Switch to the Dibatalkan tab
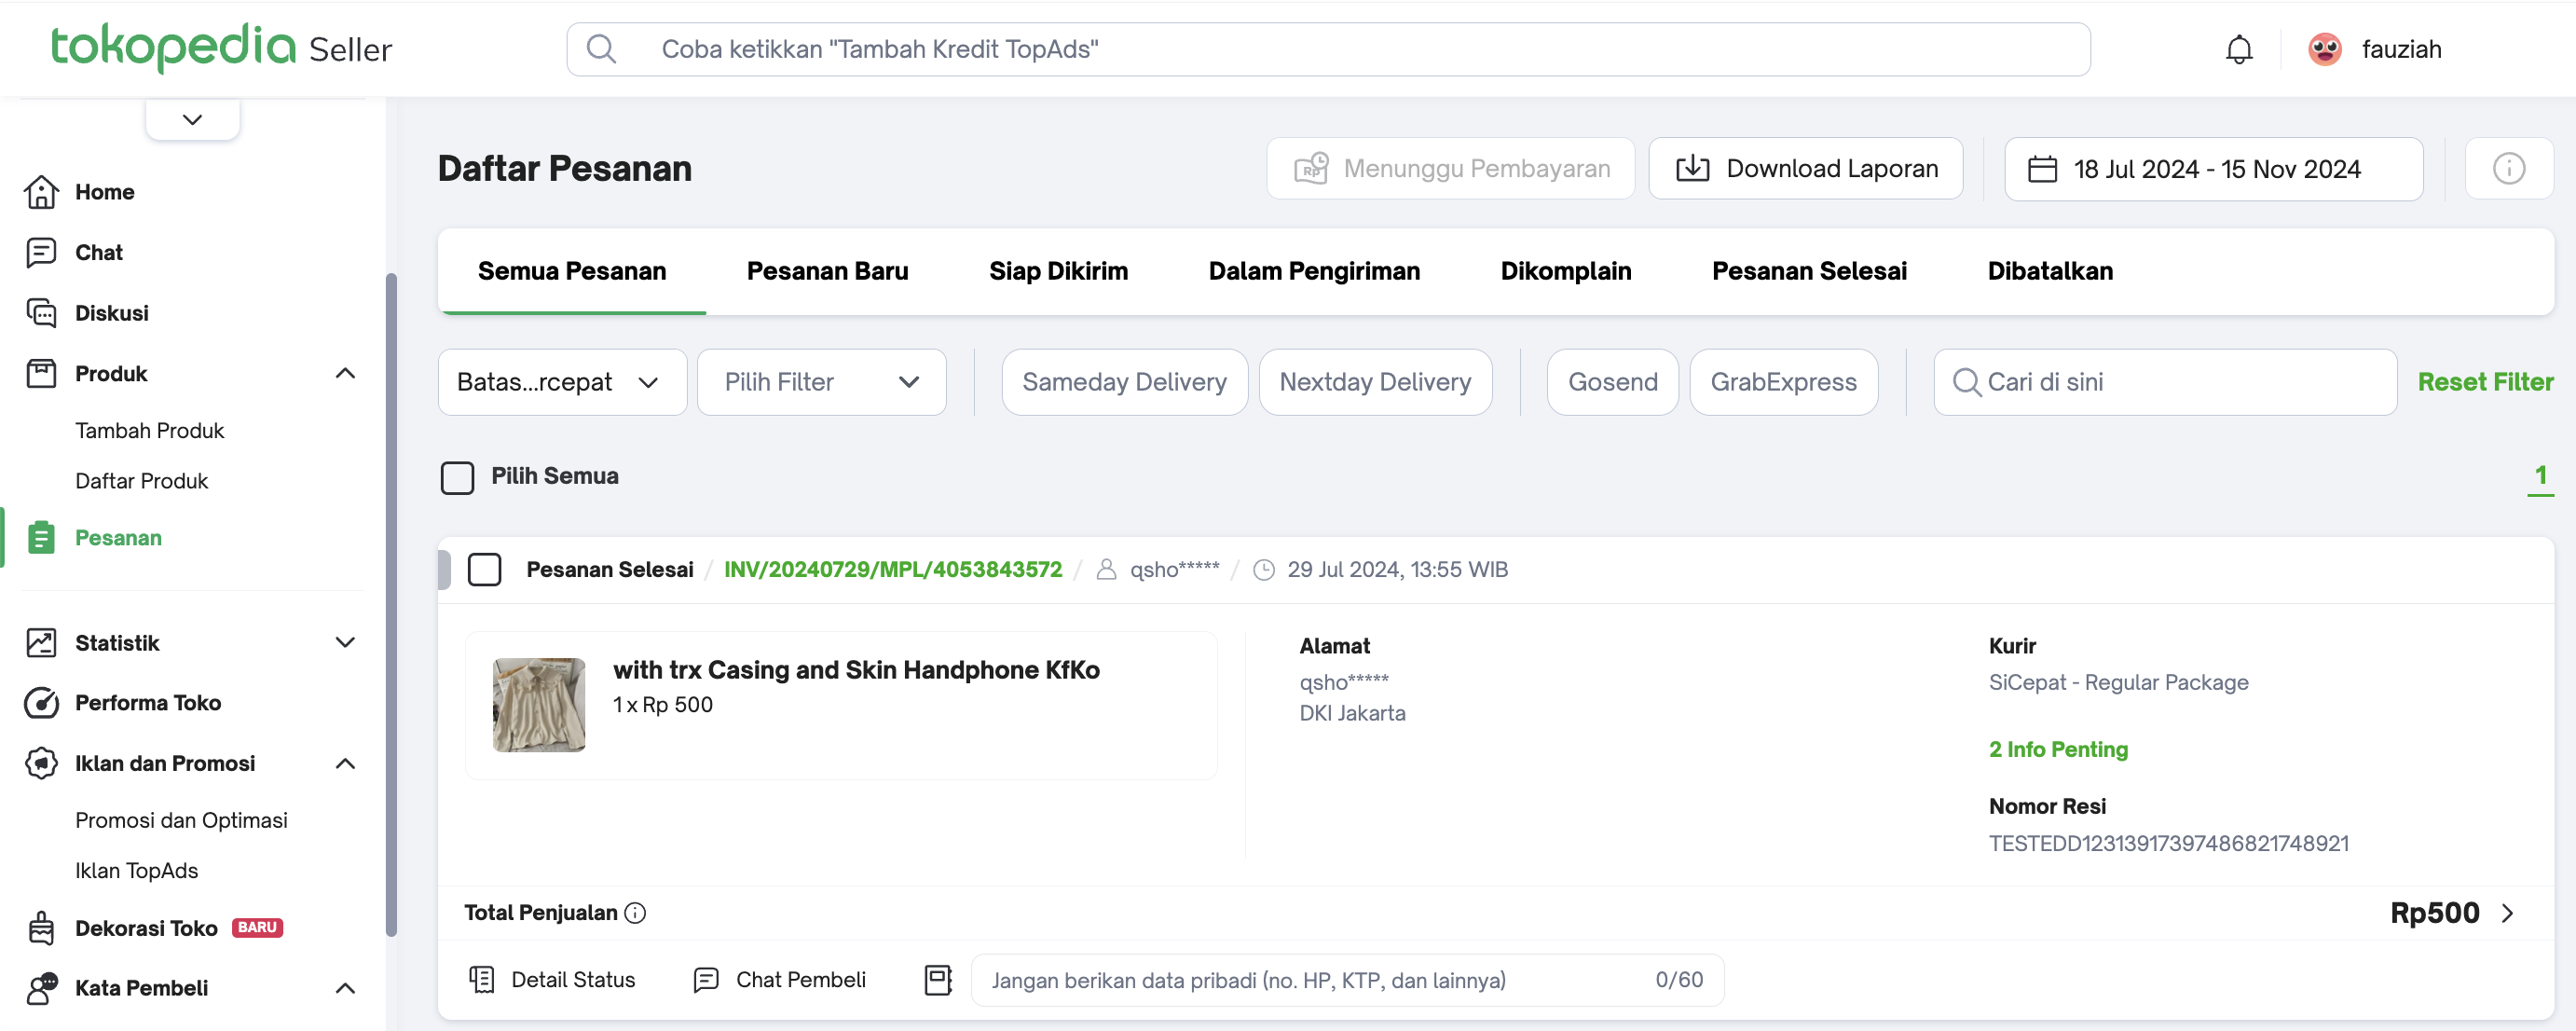Viewport: 2576px width, 1031px height. click(x=2049, y=271)
